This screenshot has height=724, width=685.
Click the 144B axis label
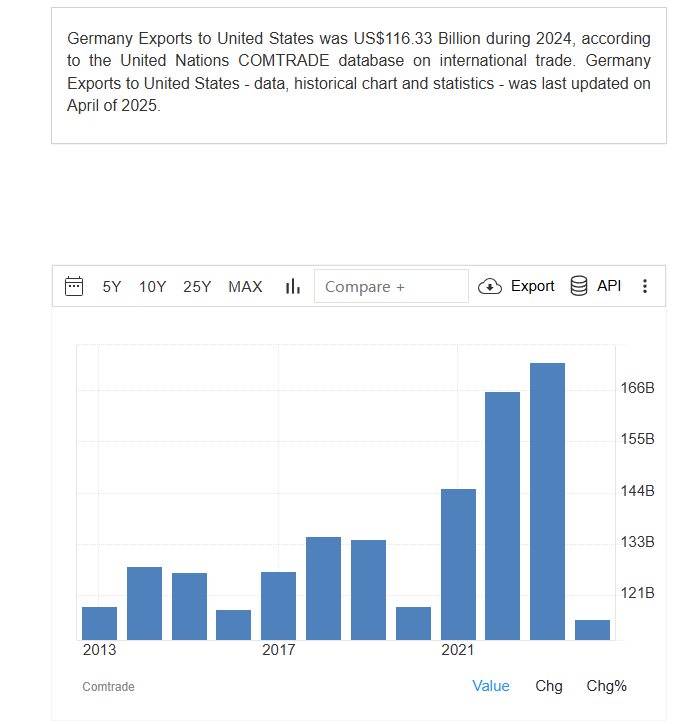tap(637, 490)
